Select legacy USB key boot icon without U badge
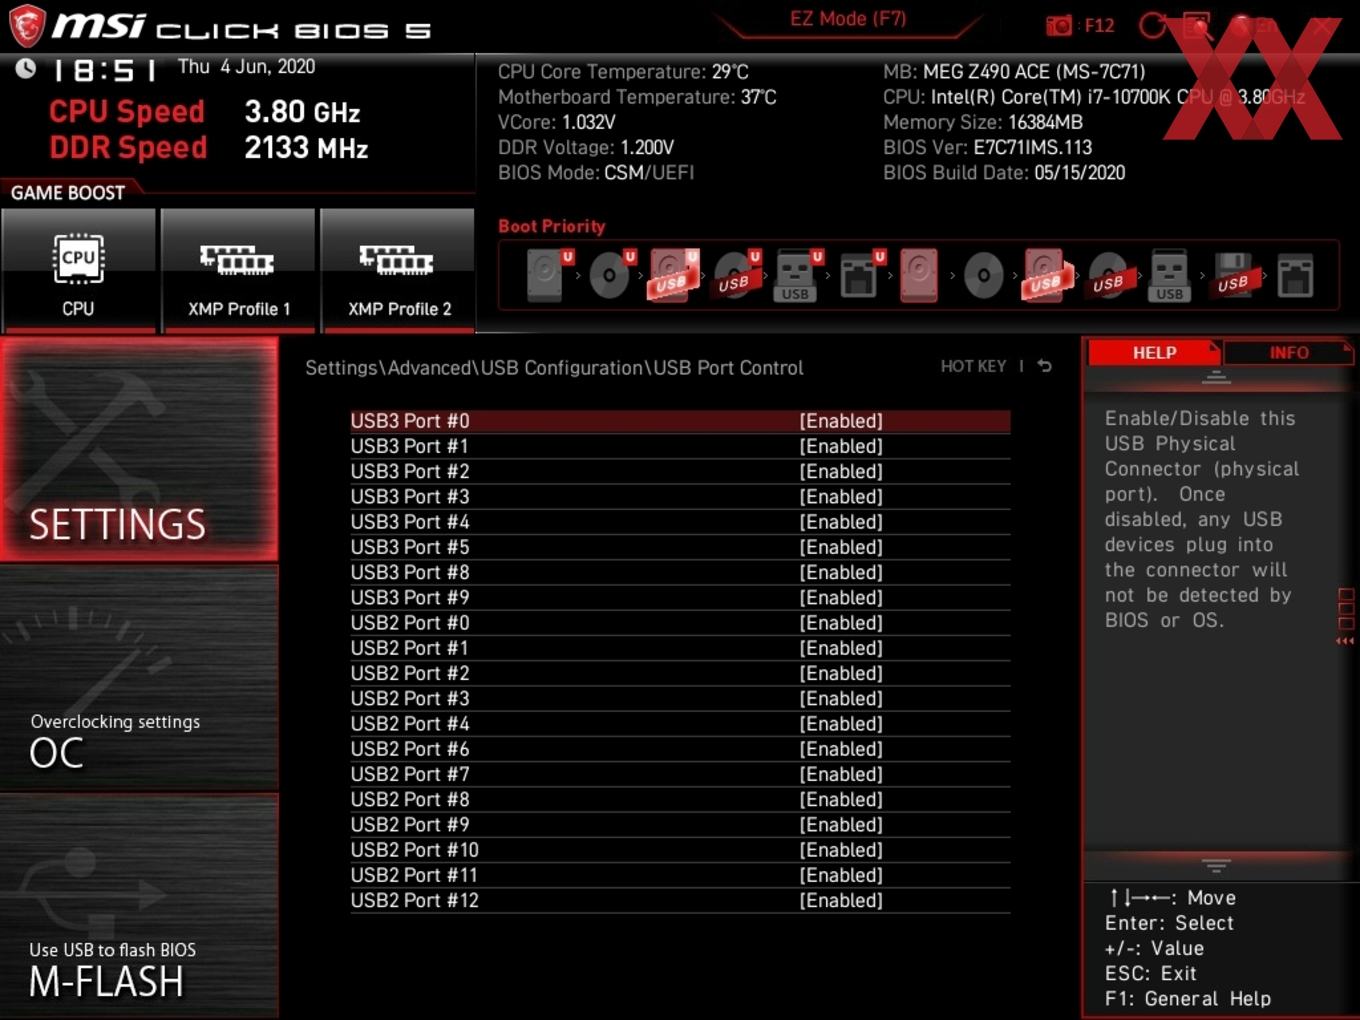 pos(1169,275)
